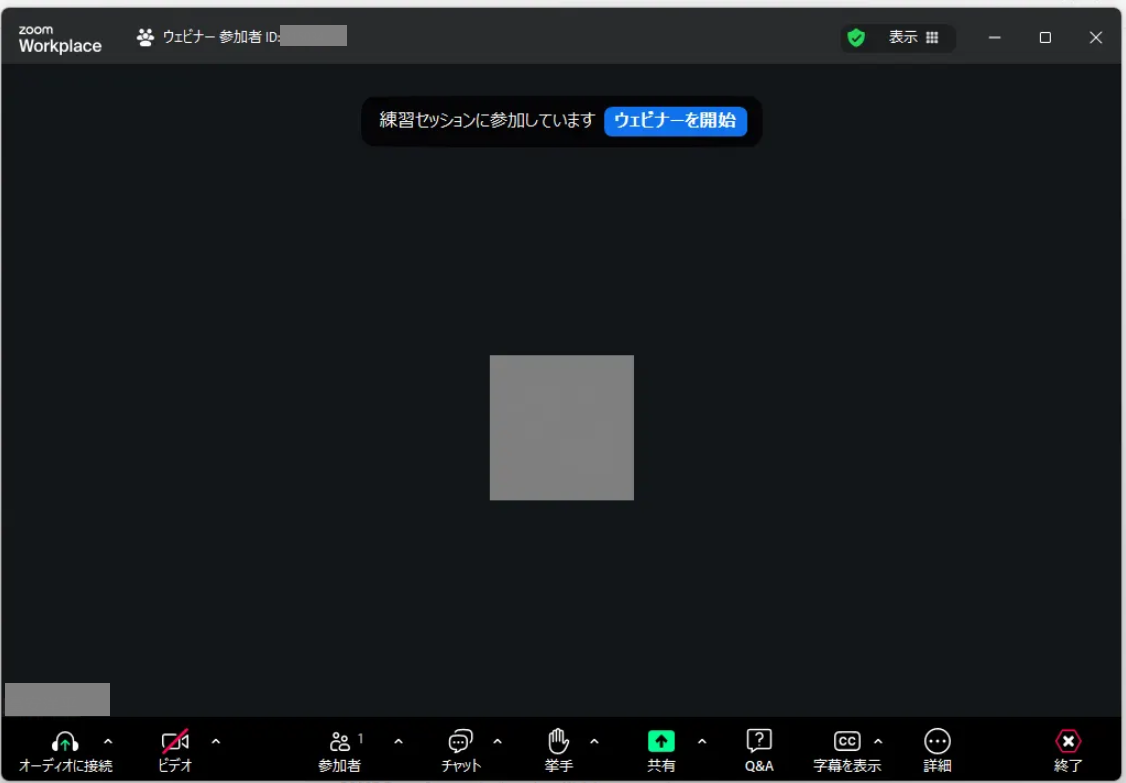
Task: Toggle the video camera on
Action: (x=175, y=742)
